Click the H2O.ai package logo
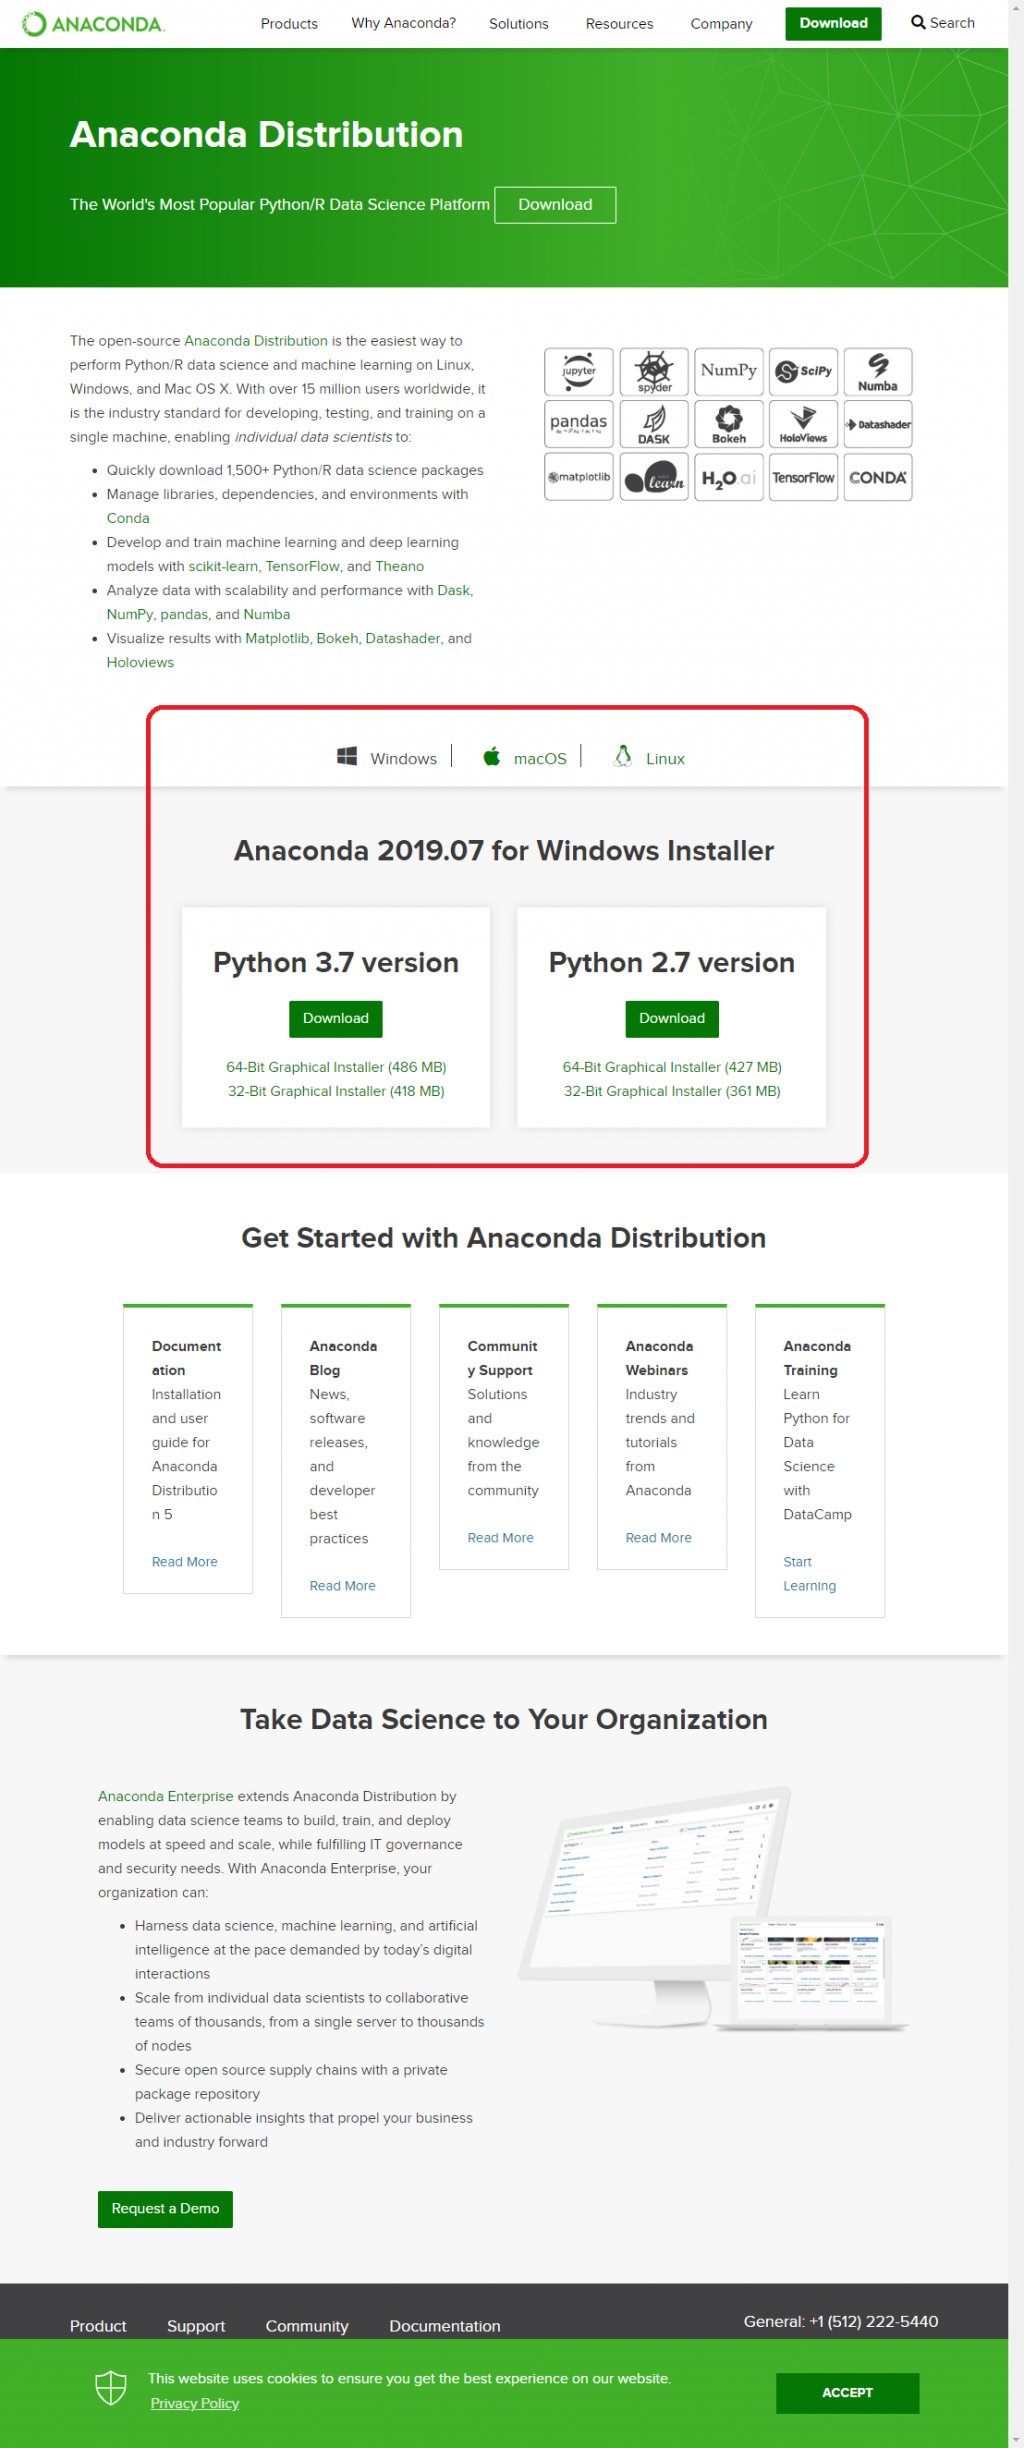Viewport: 1024px width, 2448px height. pos(729,477)
